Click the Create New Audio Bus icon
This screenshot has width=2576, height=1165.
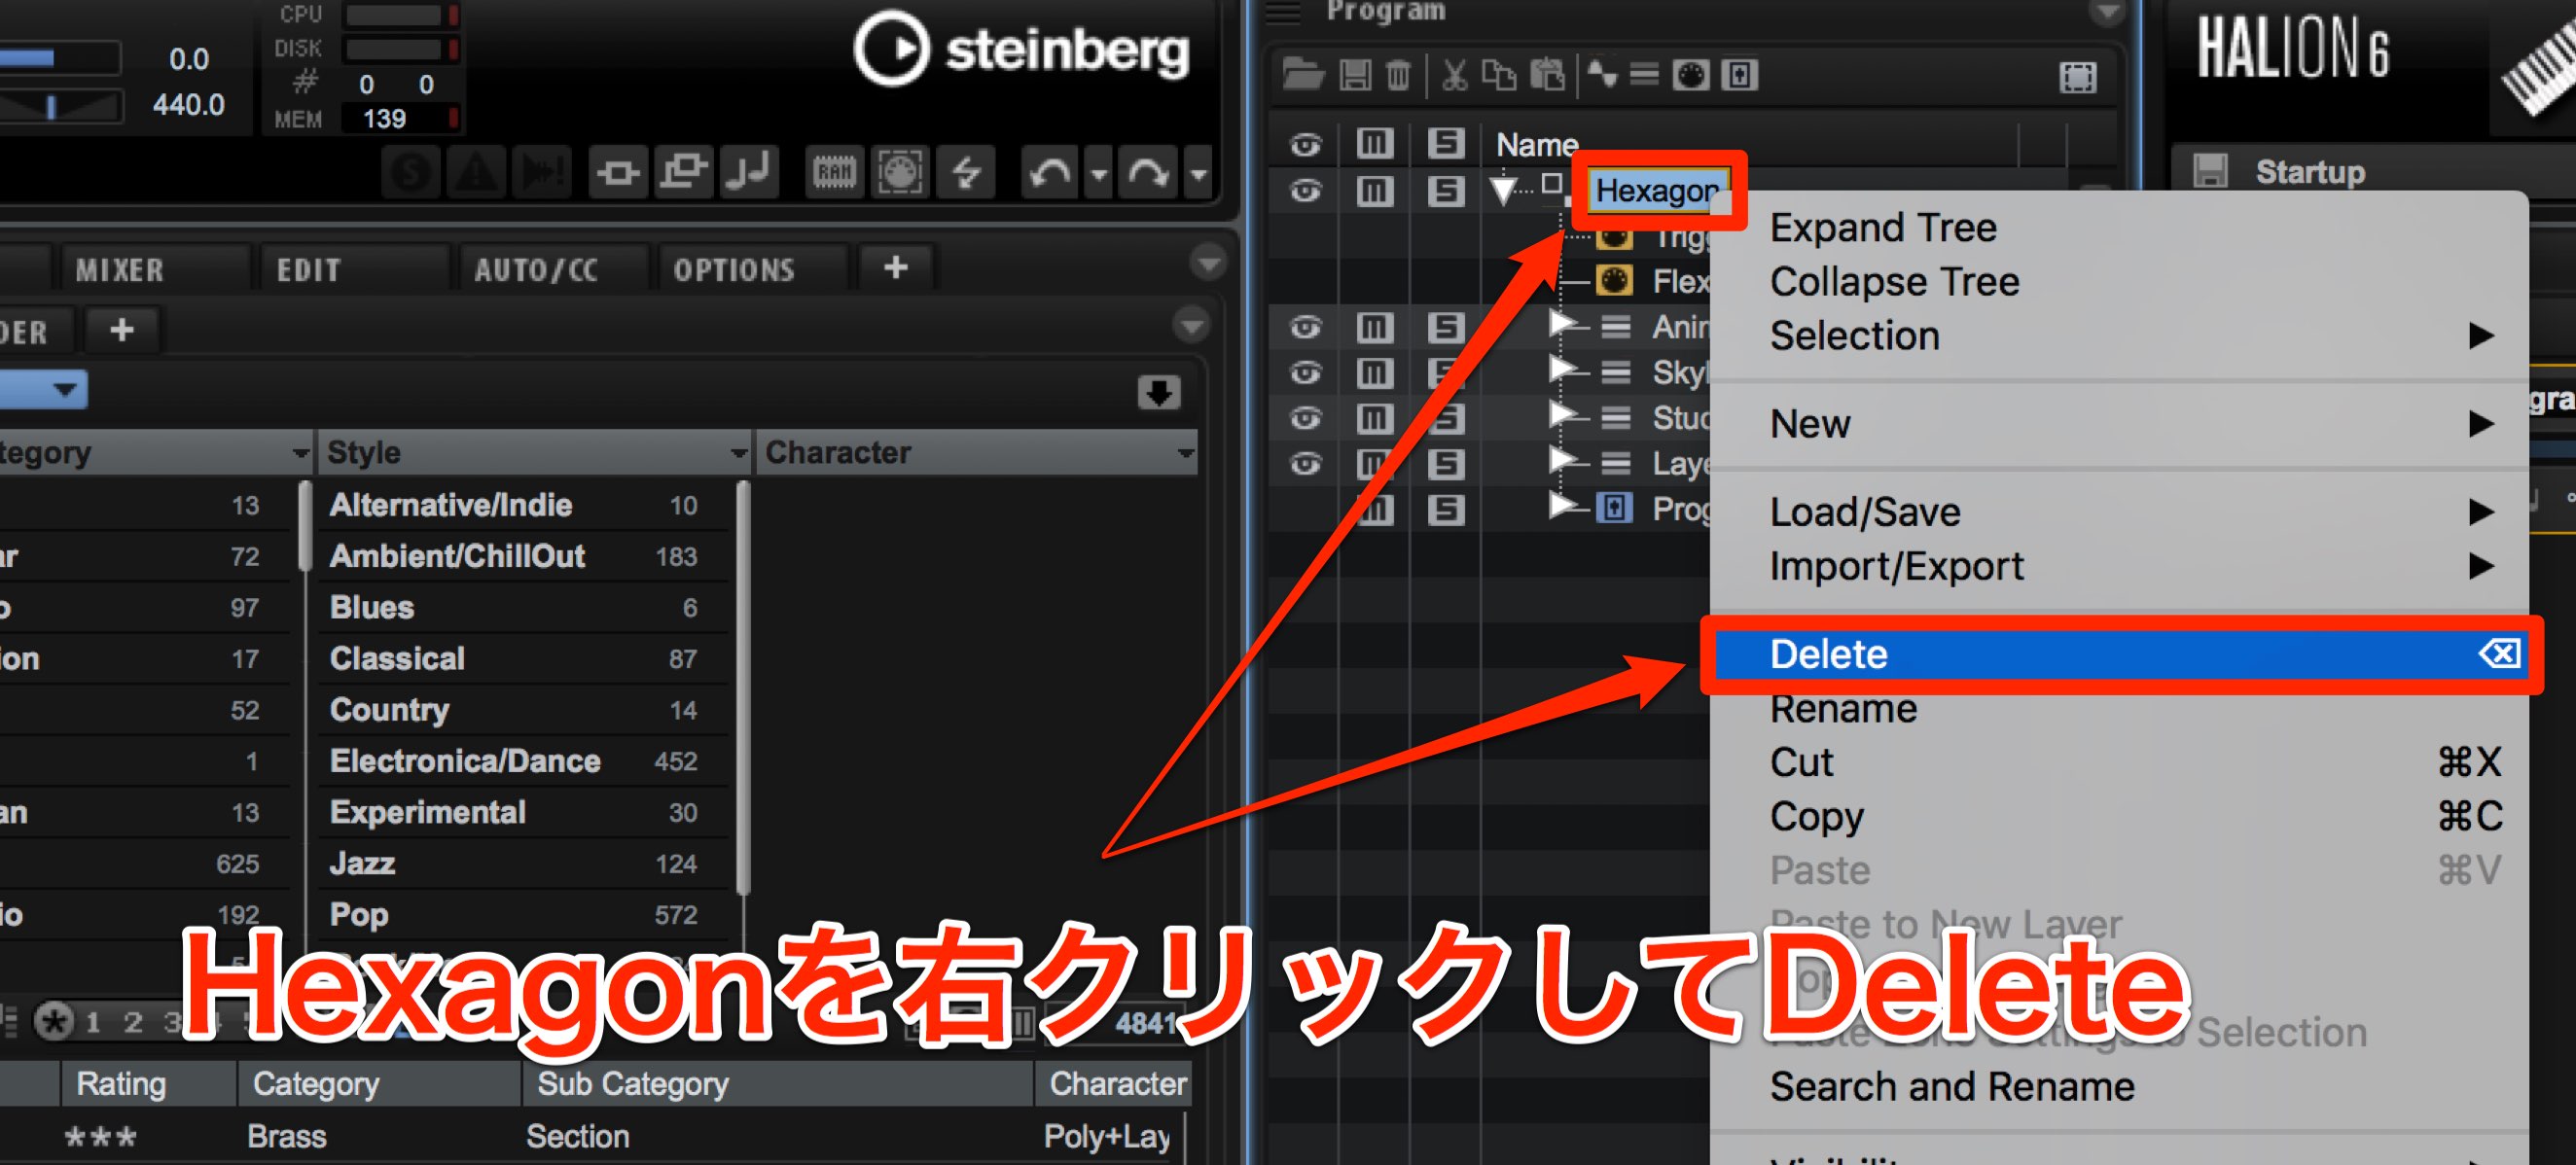[1739, 75]
